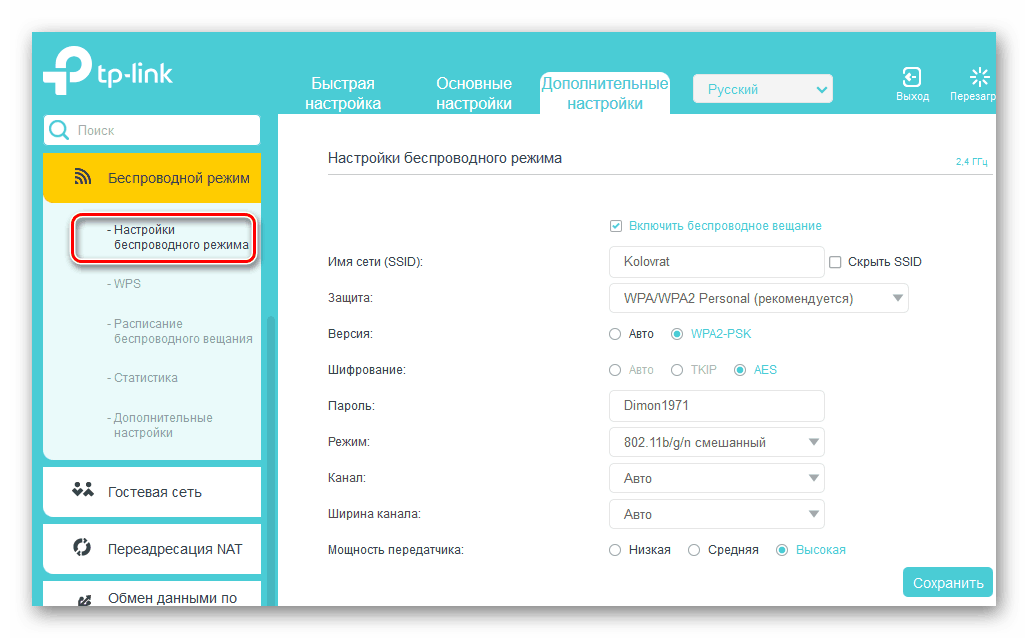Open Беспроводной режим sidebar section
This screenshot has width=1028, height=638.
pos(152,178)
